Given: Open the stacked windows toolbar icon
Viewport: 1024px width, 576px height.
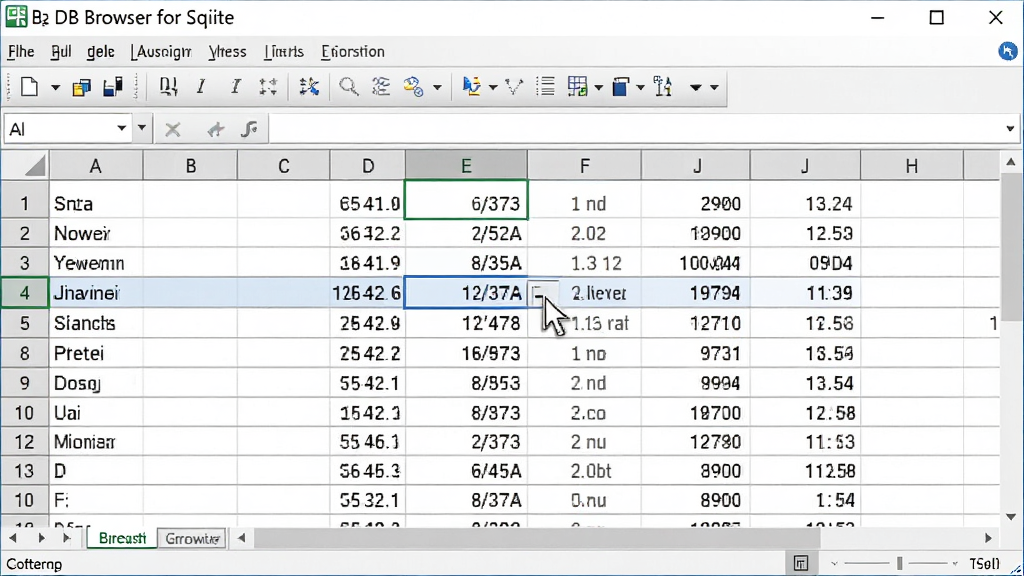Looking at the screenshot, I should (82, 88).
